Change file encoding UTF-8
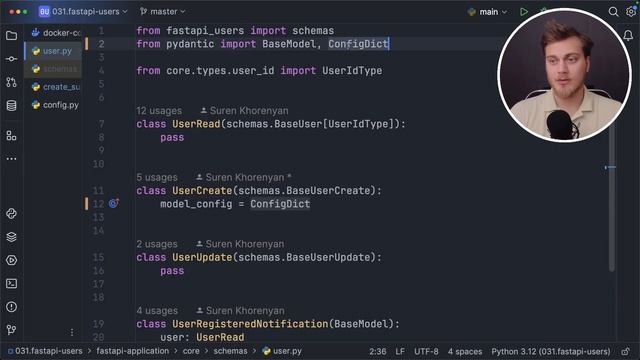Screen dimensions: 640x360 coord(426,351)
